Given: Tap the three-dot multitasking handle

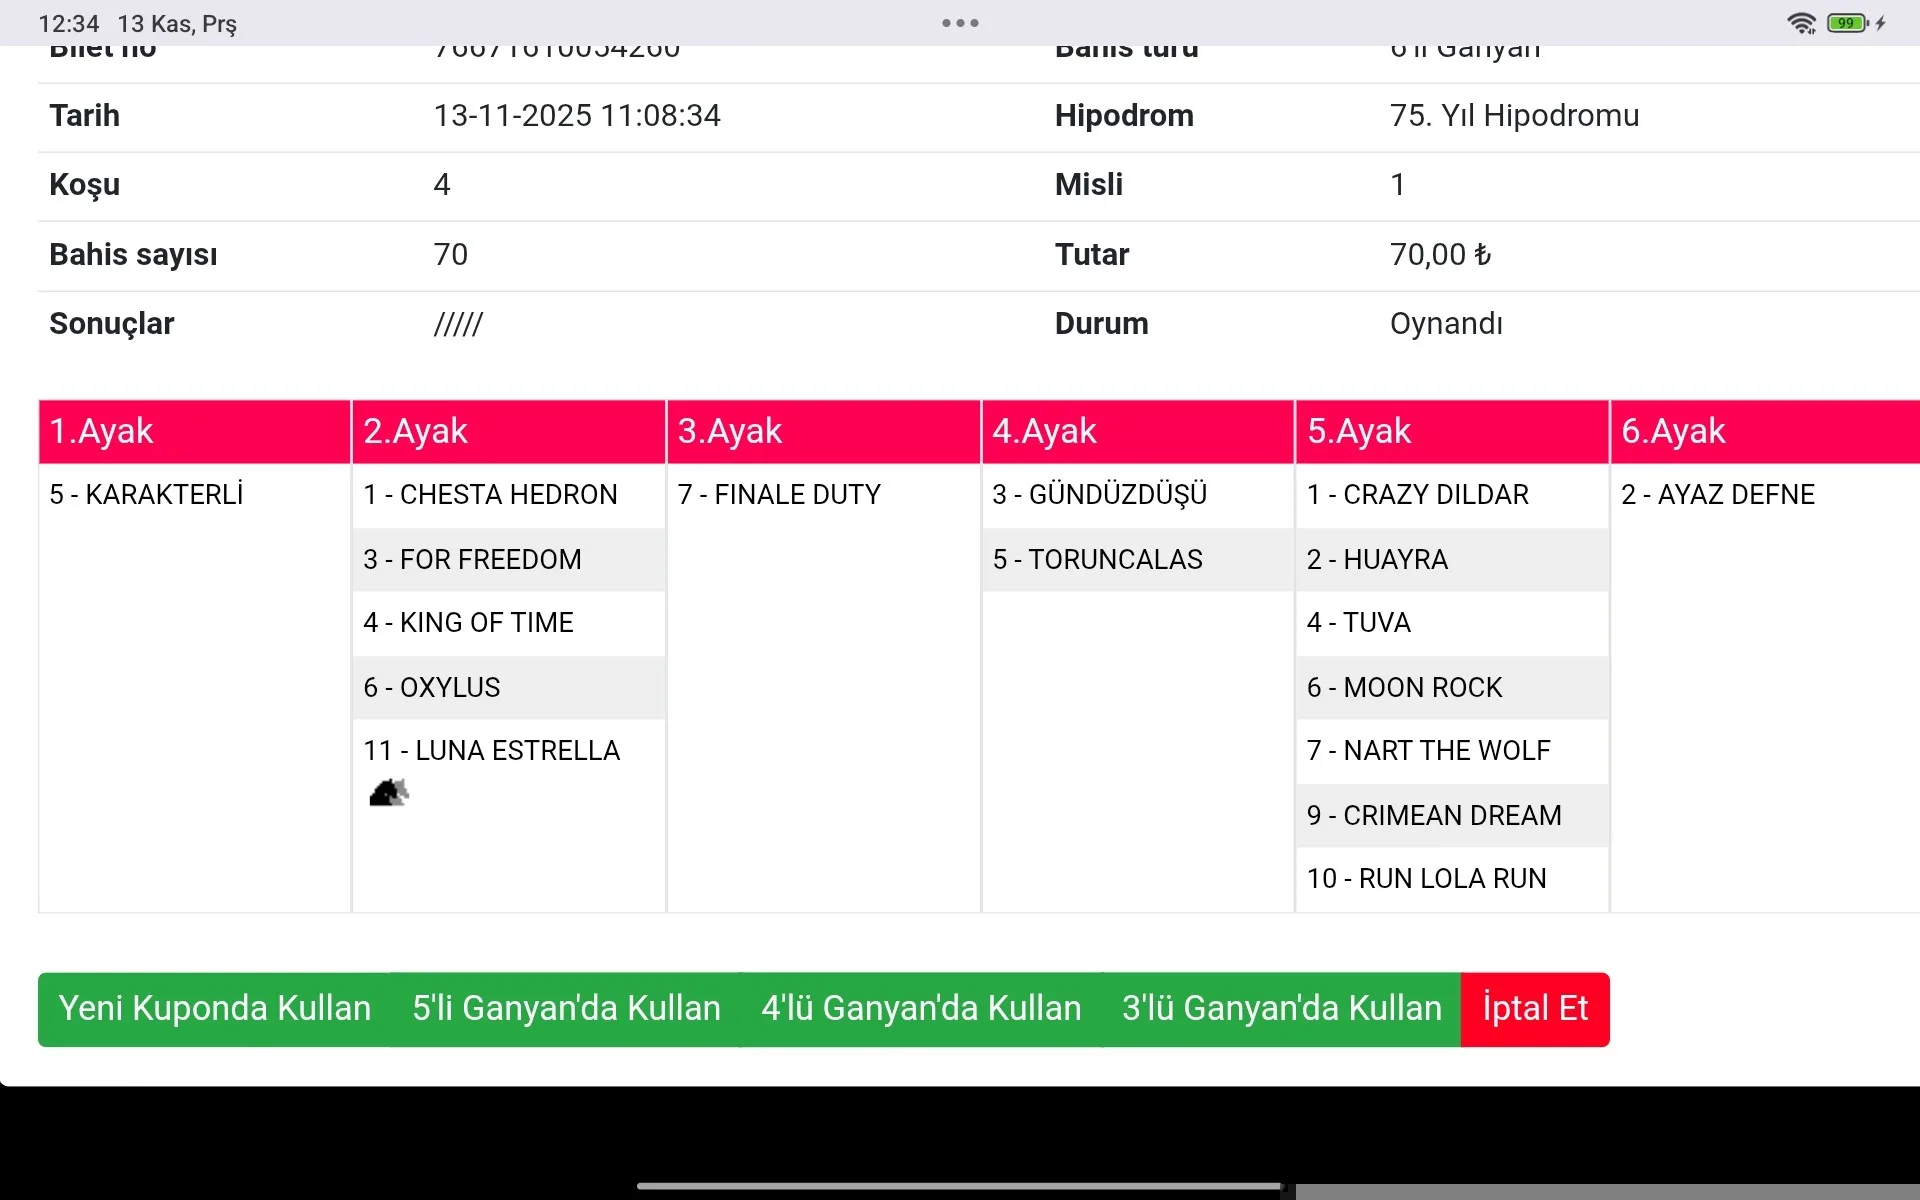Looking at the screenshot, I should pyautogui.click(x=960, y=23).
